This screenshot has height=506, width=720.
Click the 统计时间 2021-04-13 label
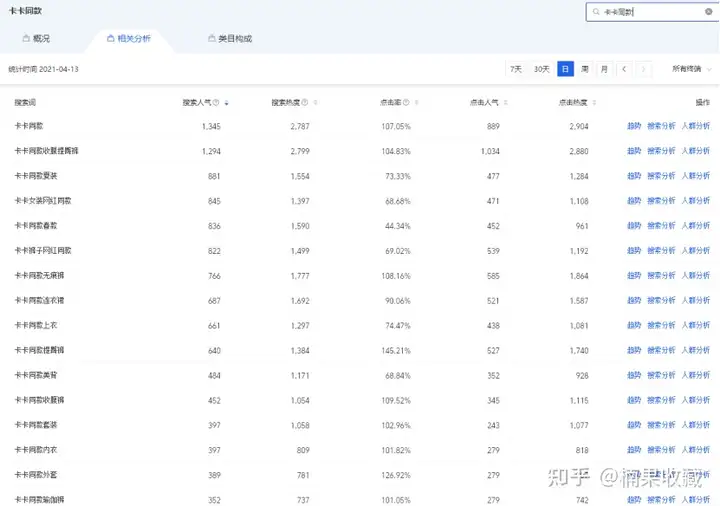tap(44, 69)
